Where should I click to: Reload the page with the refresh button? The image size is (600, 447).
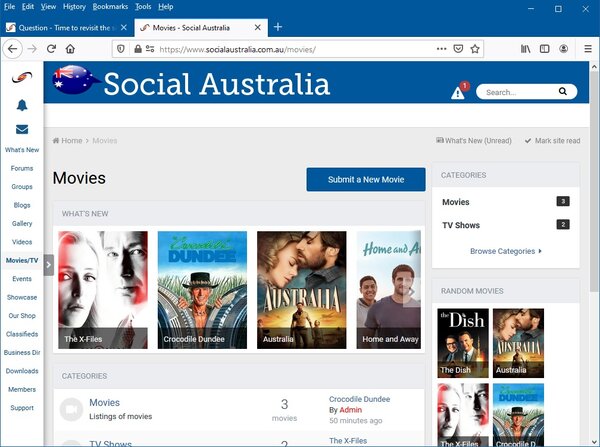pos(51,48)
